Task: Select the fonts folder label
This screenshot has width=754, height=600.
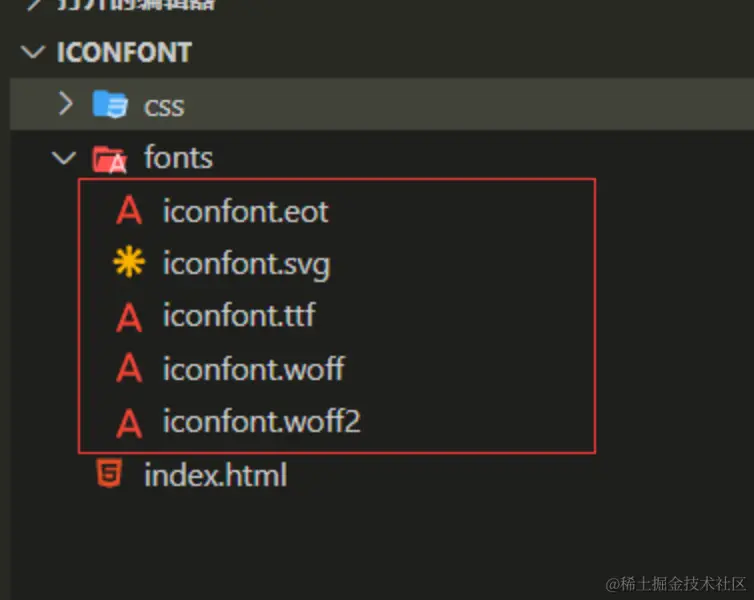Action: point(178,158)
